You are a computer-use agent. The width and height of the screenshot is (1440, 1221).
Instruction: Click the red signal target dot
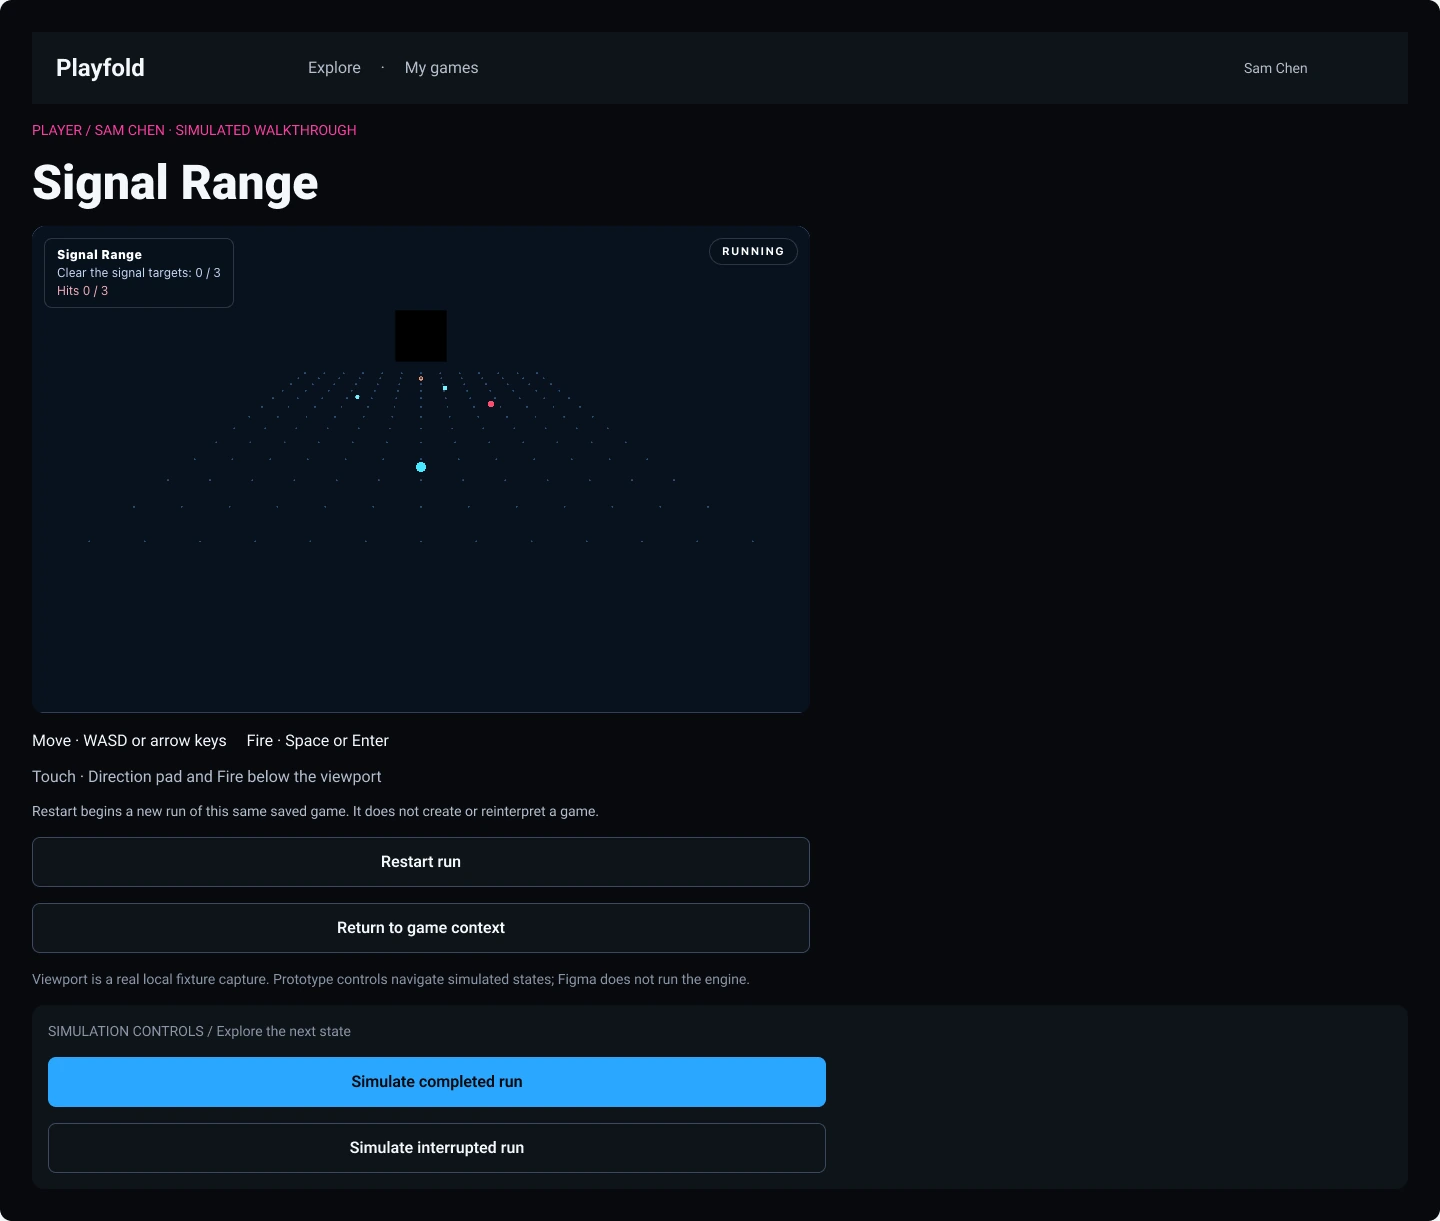pyautogui.click(x=491, y=404)
